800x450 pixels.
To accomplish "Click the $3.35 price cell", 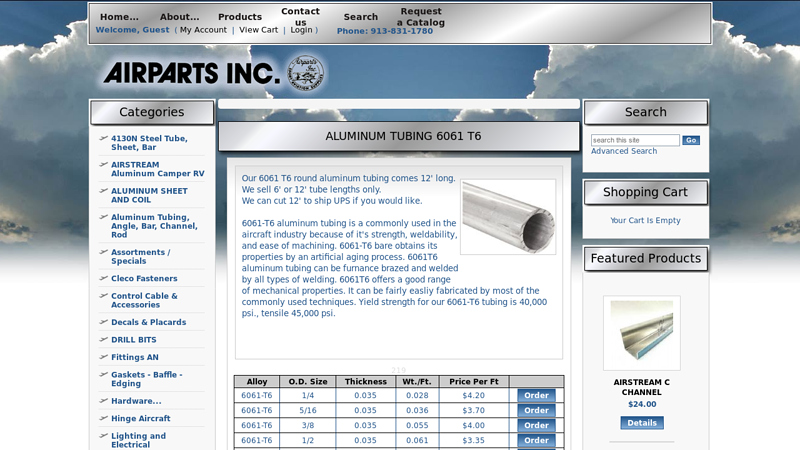I will coord(473,440).
